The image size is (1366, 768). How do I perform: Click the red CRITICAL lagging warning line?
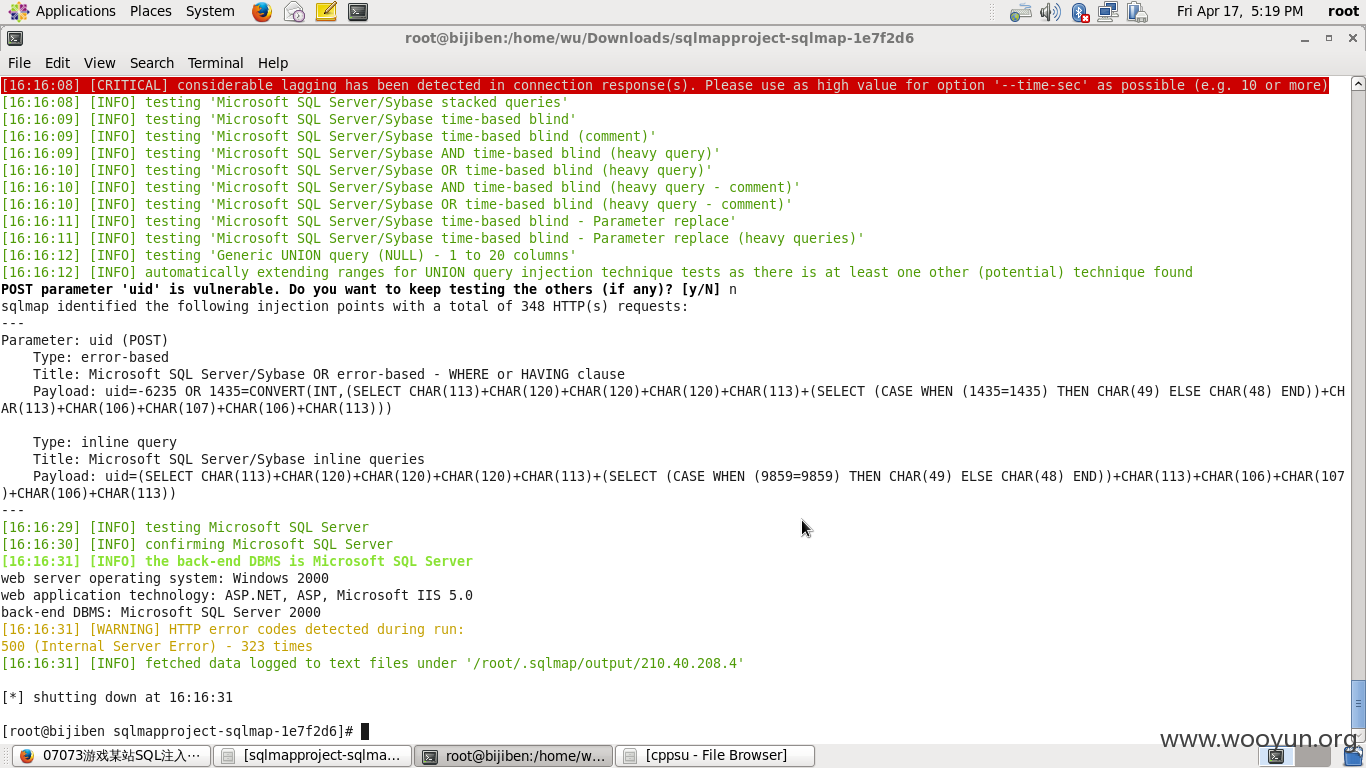click(x=665, y=85)
